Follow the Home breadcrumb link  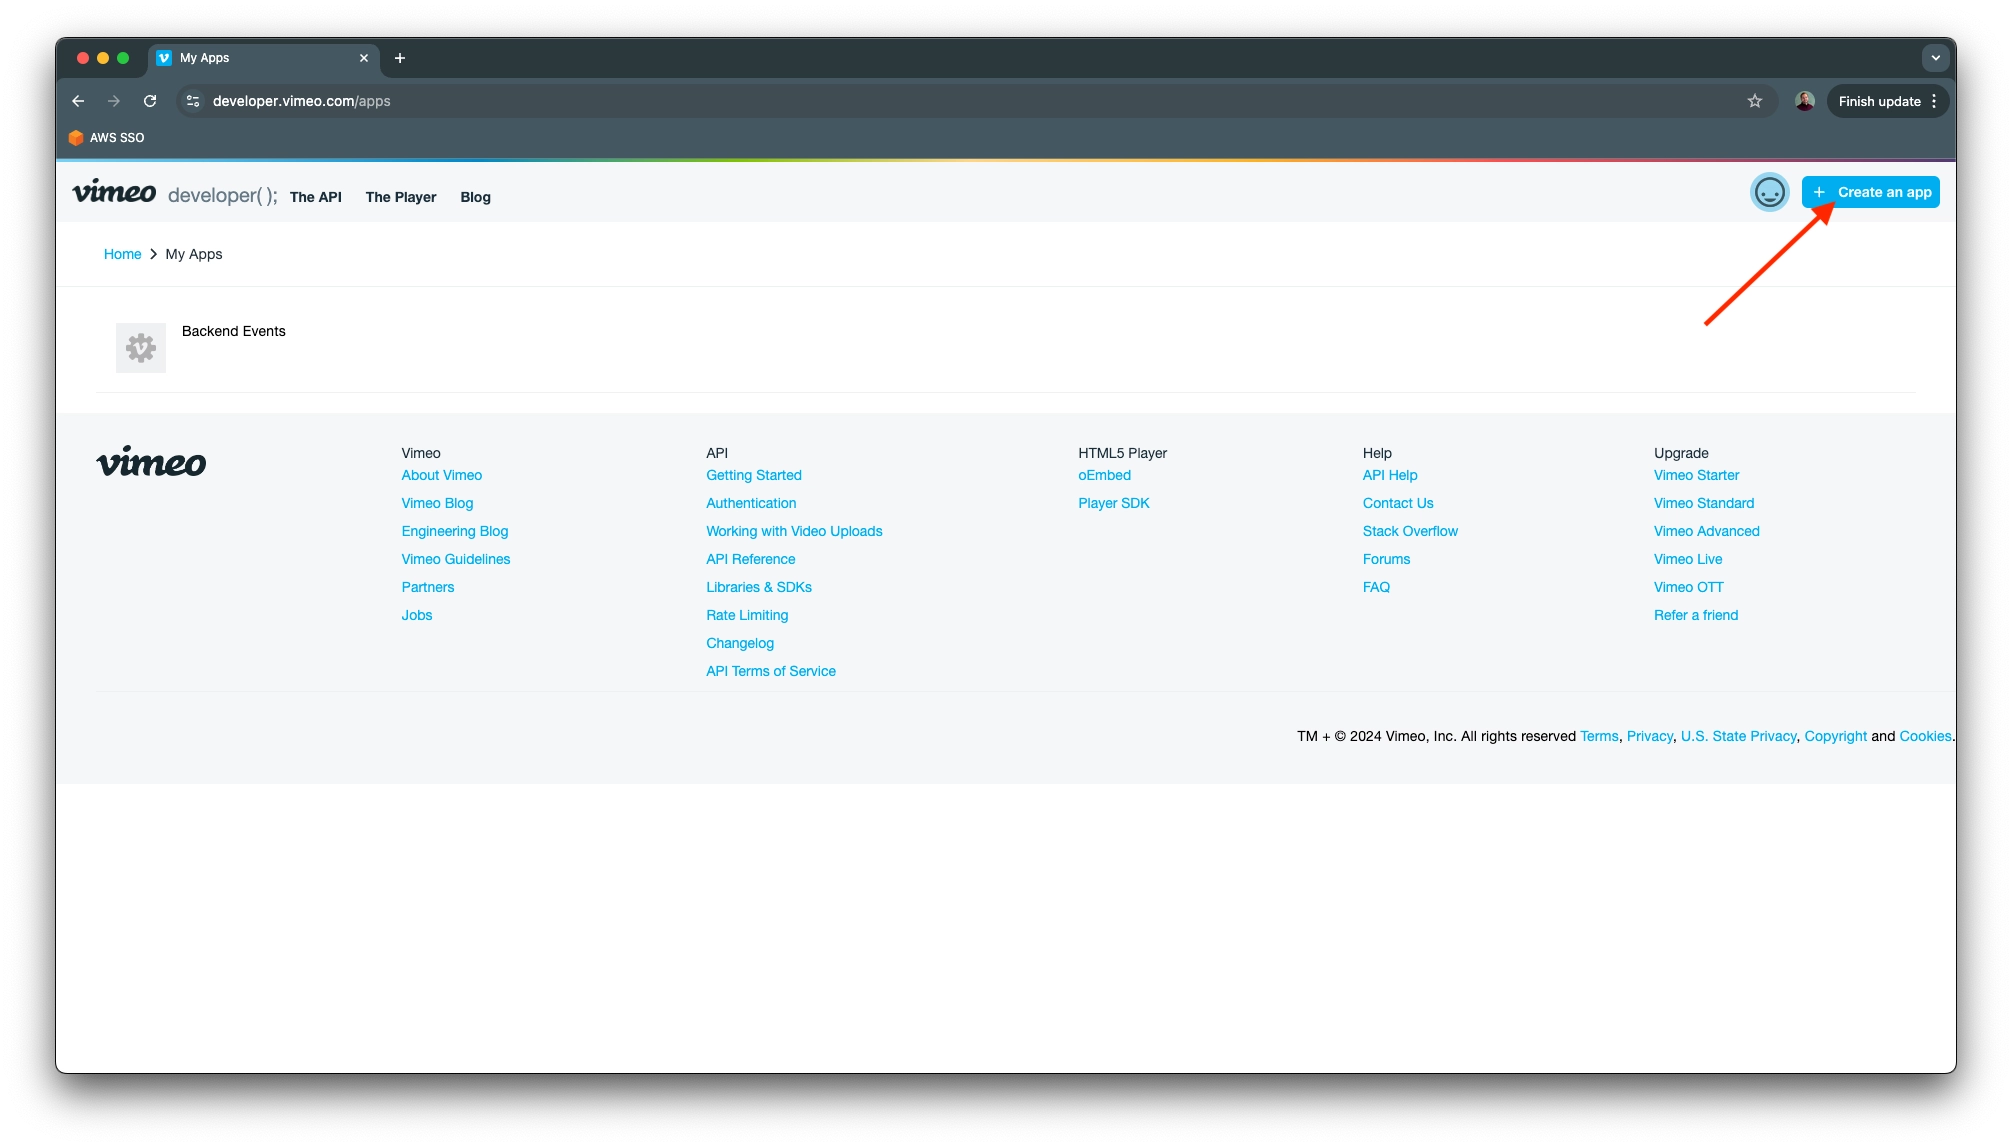tap(122, 254)
